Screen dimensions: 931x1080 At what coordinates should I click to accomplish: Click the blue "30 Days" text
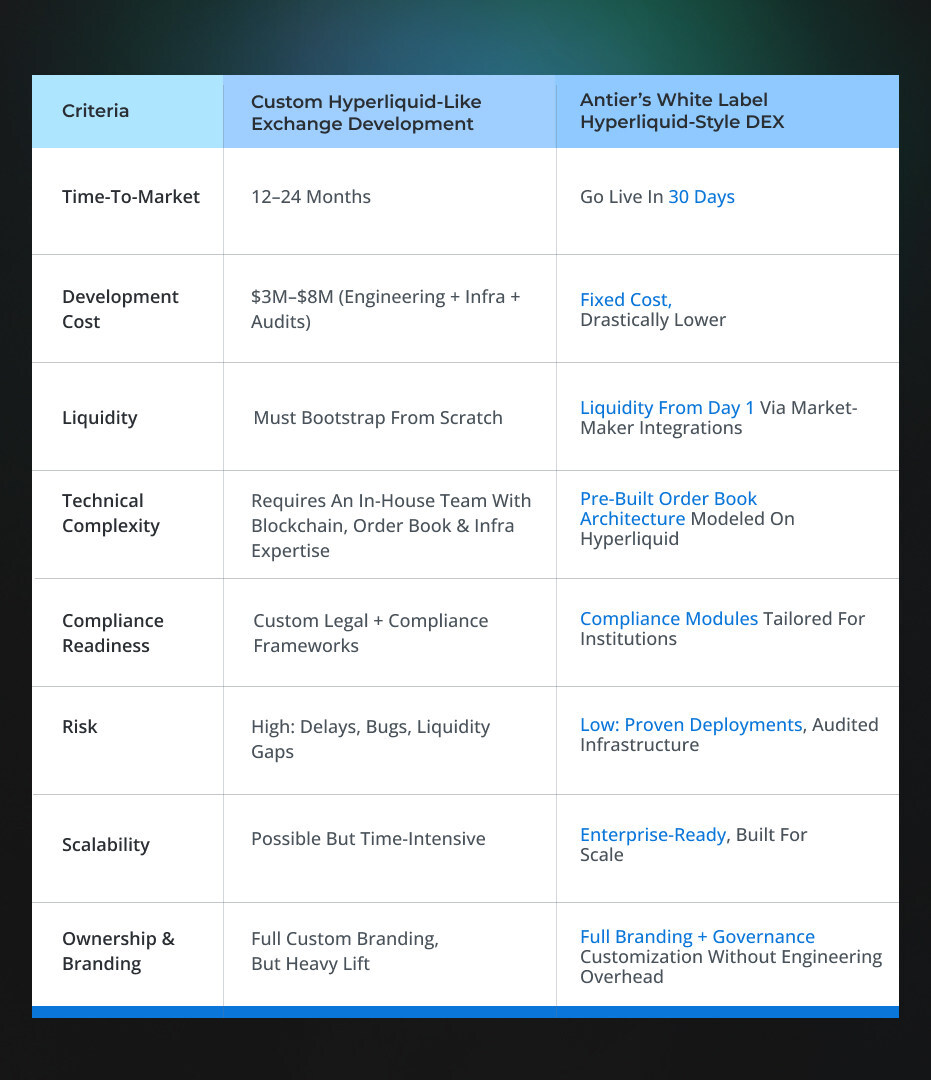(x=701, y=197)
